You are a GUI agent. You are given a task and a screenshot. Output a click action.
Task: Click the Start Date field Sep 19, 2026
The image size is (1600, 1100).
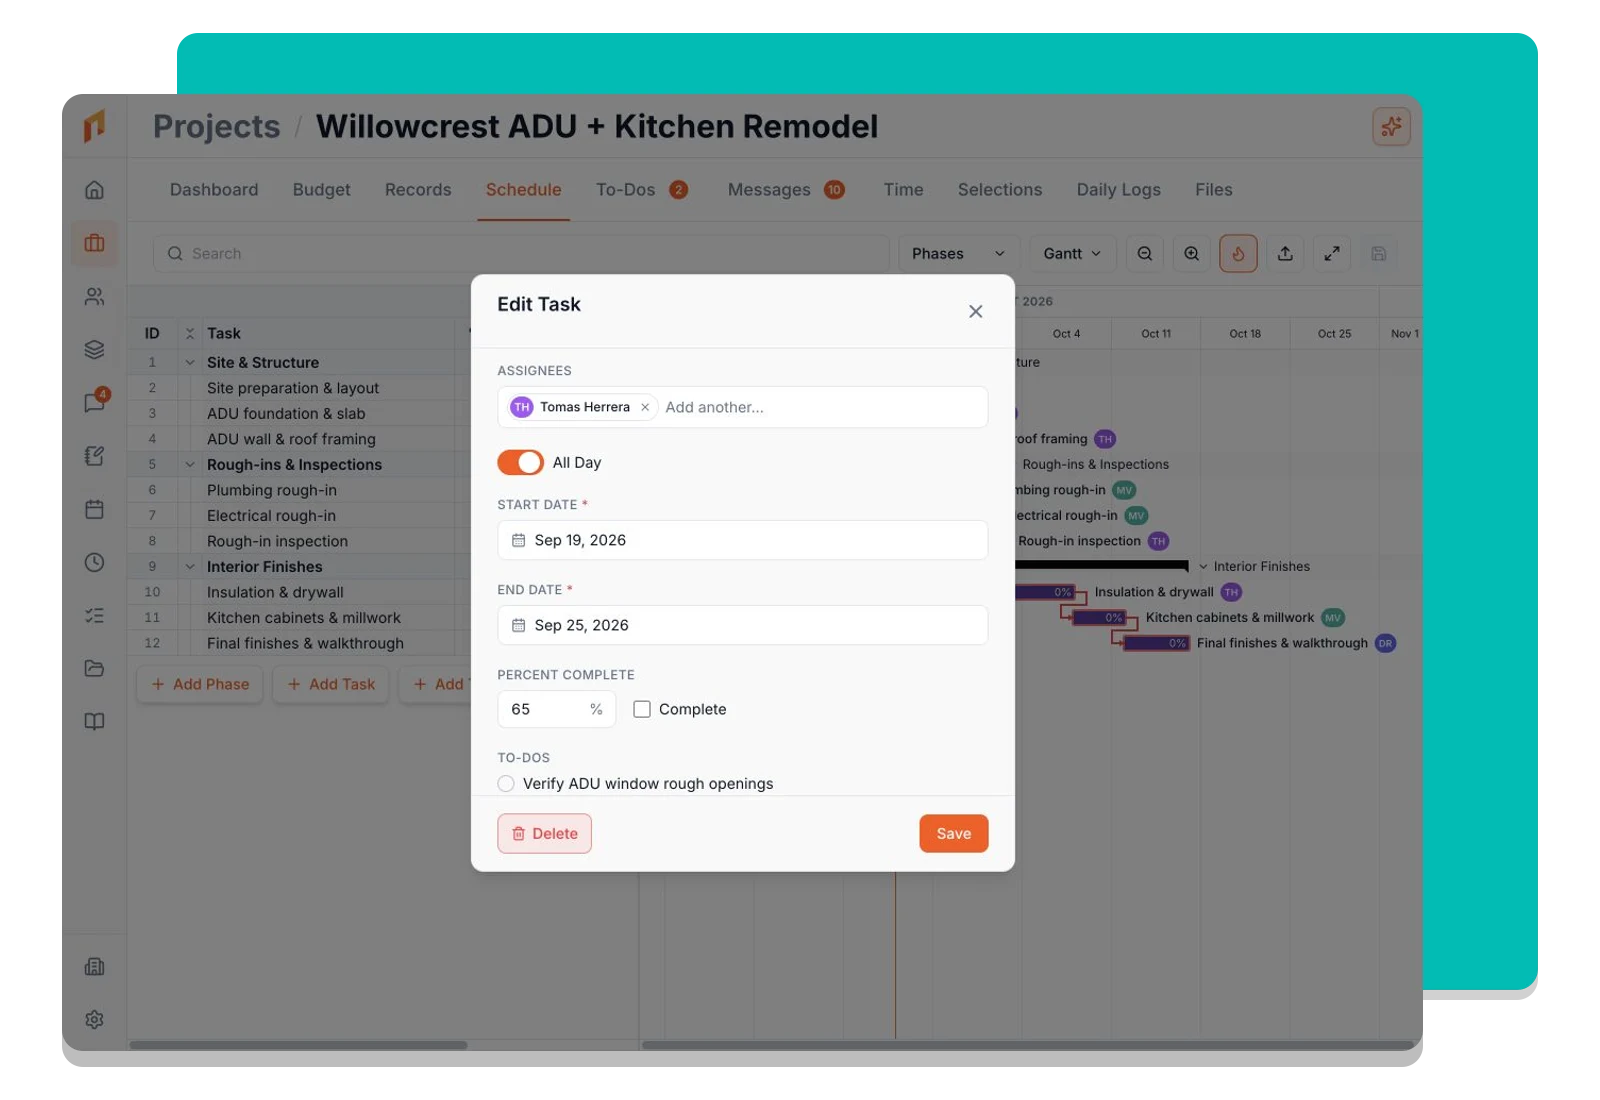pos(742,540)
